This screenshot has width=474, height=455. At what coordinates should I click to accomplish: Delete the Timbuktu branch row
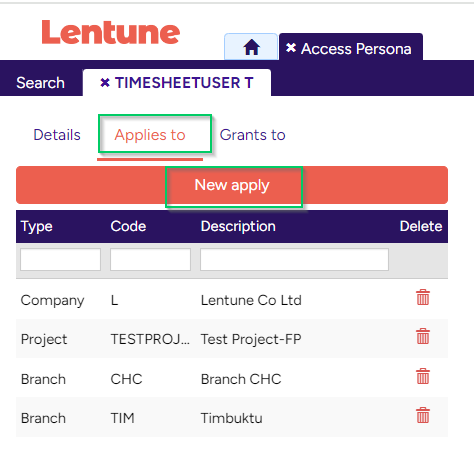point(423,415)
